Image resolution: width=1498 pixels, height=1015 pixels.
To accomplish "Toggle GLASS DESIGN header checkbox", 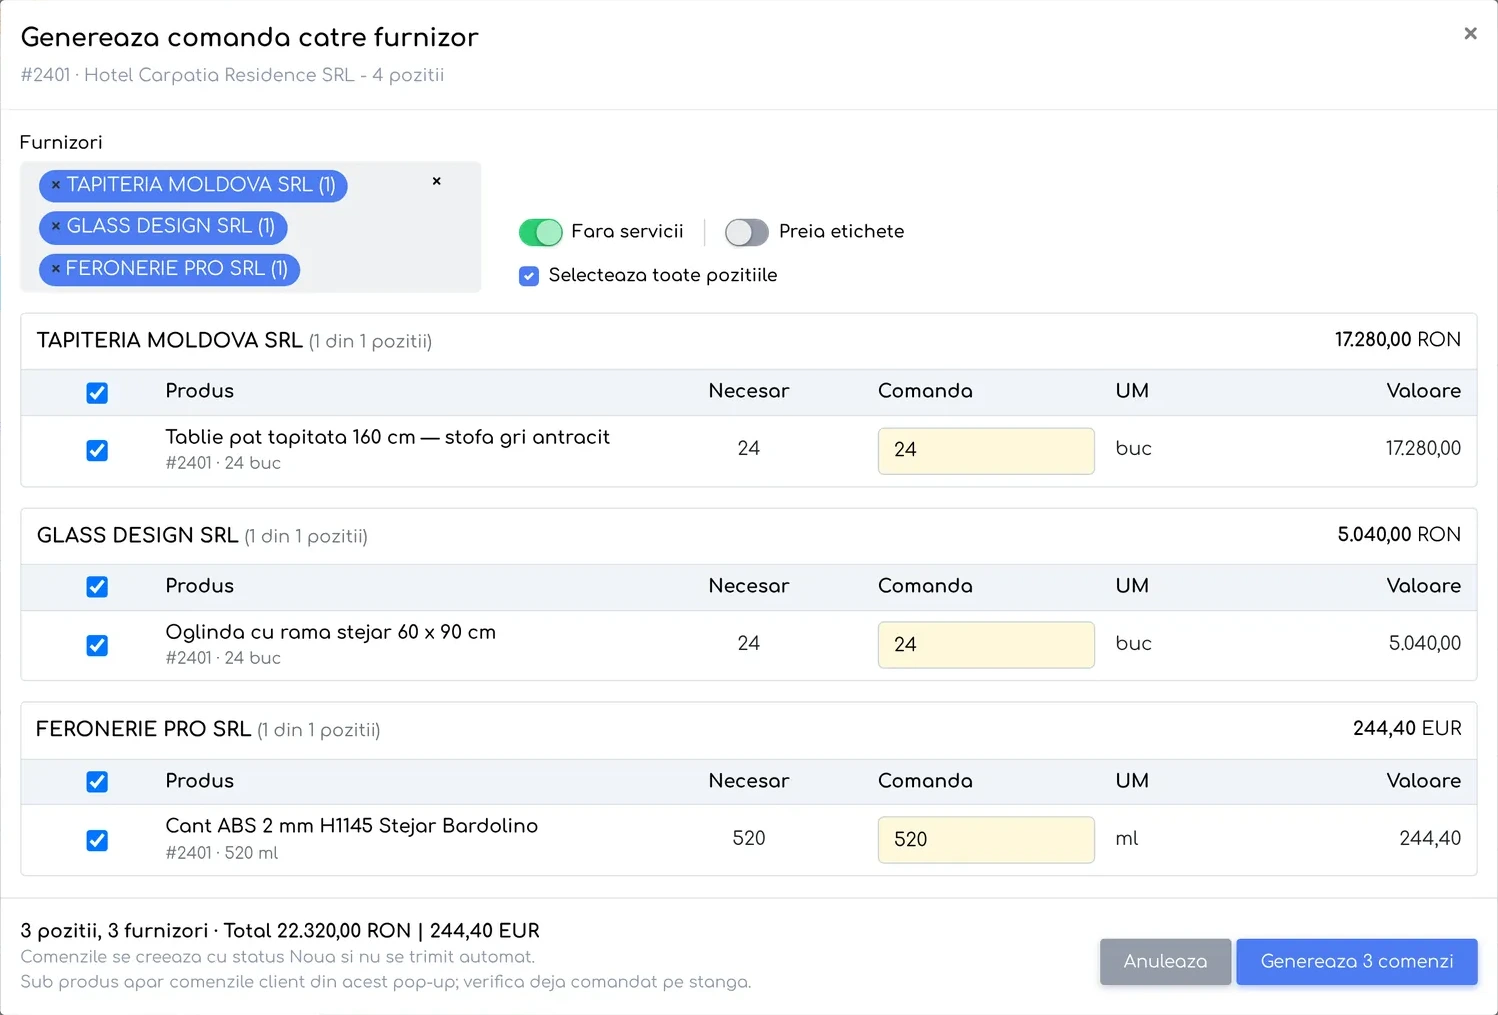I will 97,587.
